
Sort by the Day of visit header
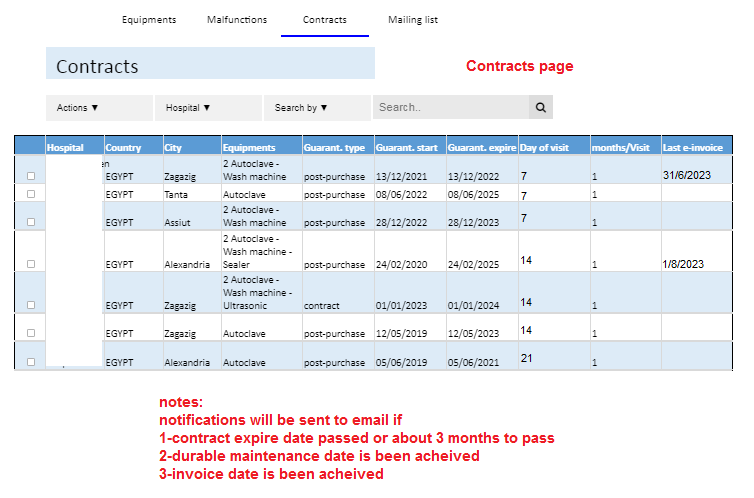[545, 147]
